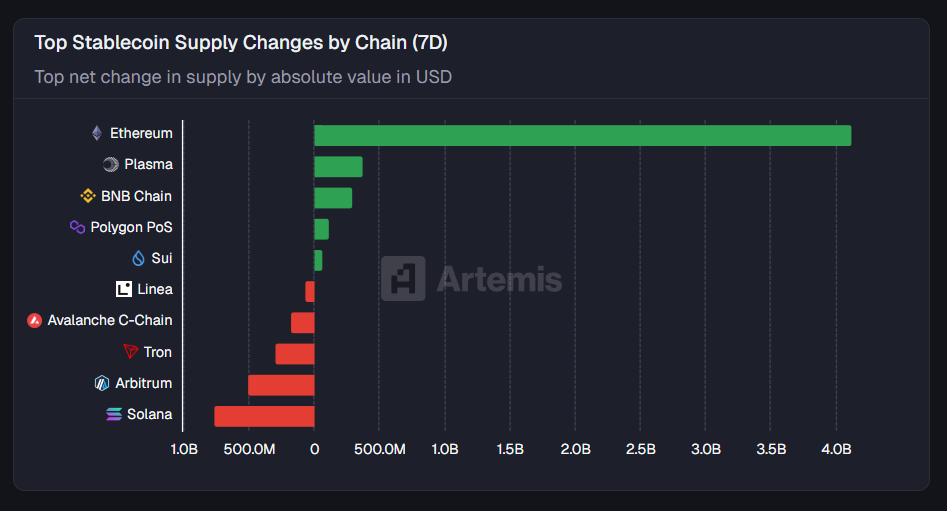The height and width of the screenshot is (511, 947).
Task: Click the Sui droplet icon
Action: tap(139, 258)
